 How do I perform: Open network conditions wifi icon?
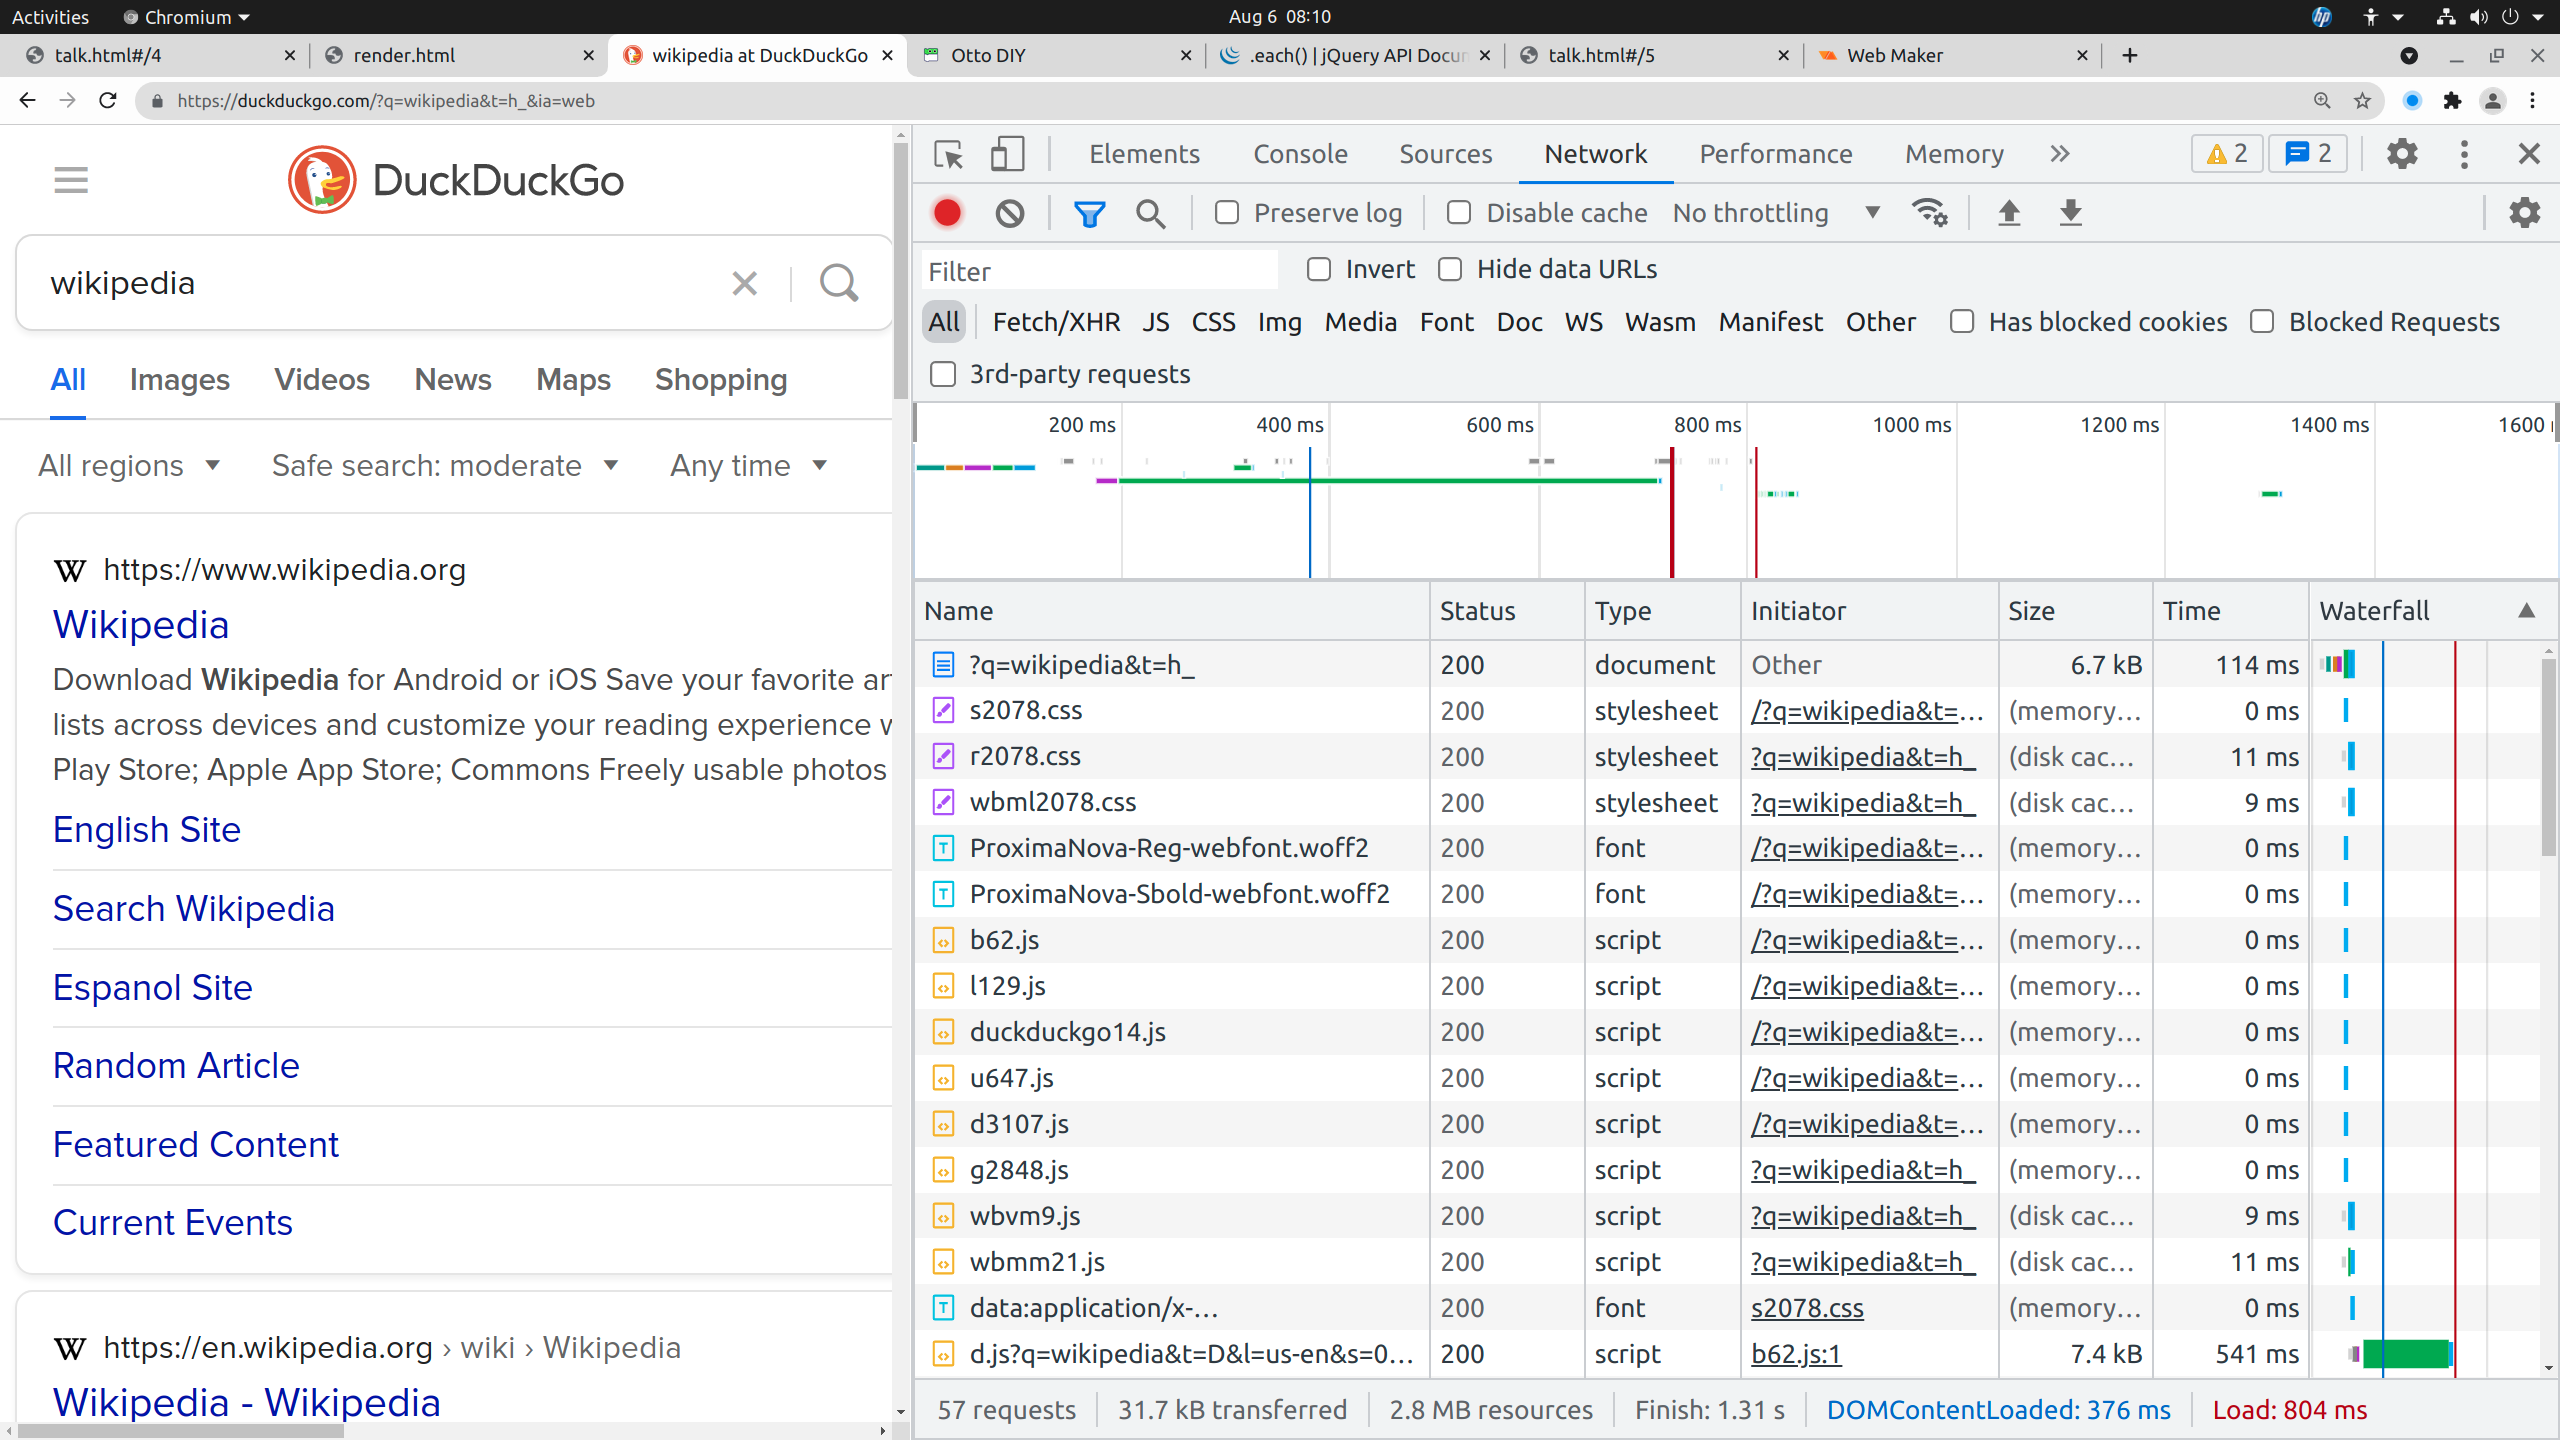coord(1929,213)
